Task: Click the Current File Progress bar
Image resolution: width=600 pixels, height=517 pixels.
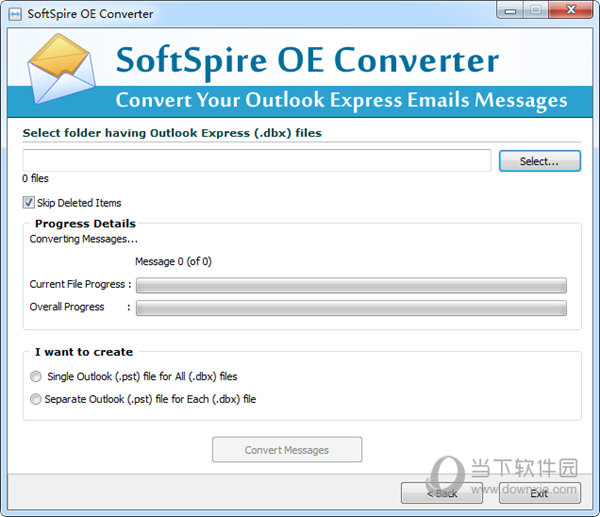Action: (351, 285)
